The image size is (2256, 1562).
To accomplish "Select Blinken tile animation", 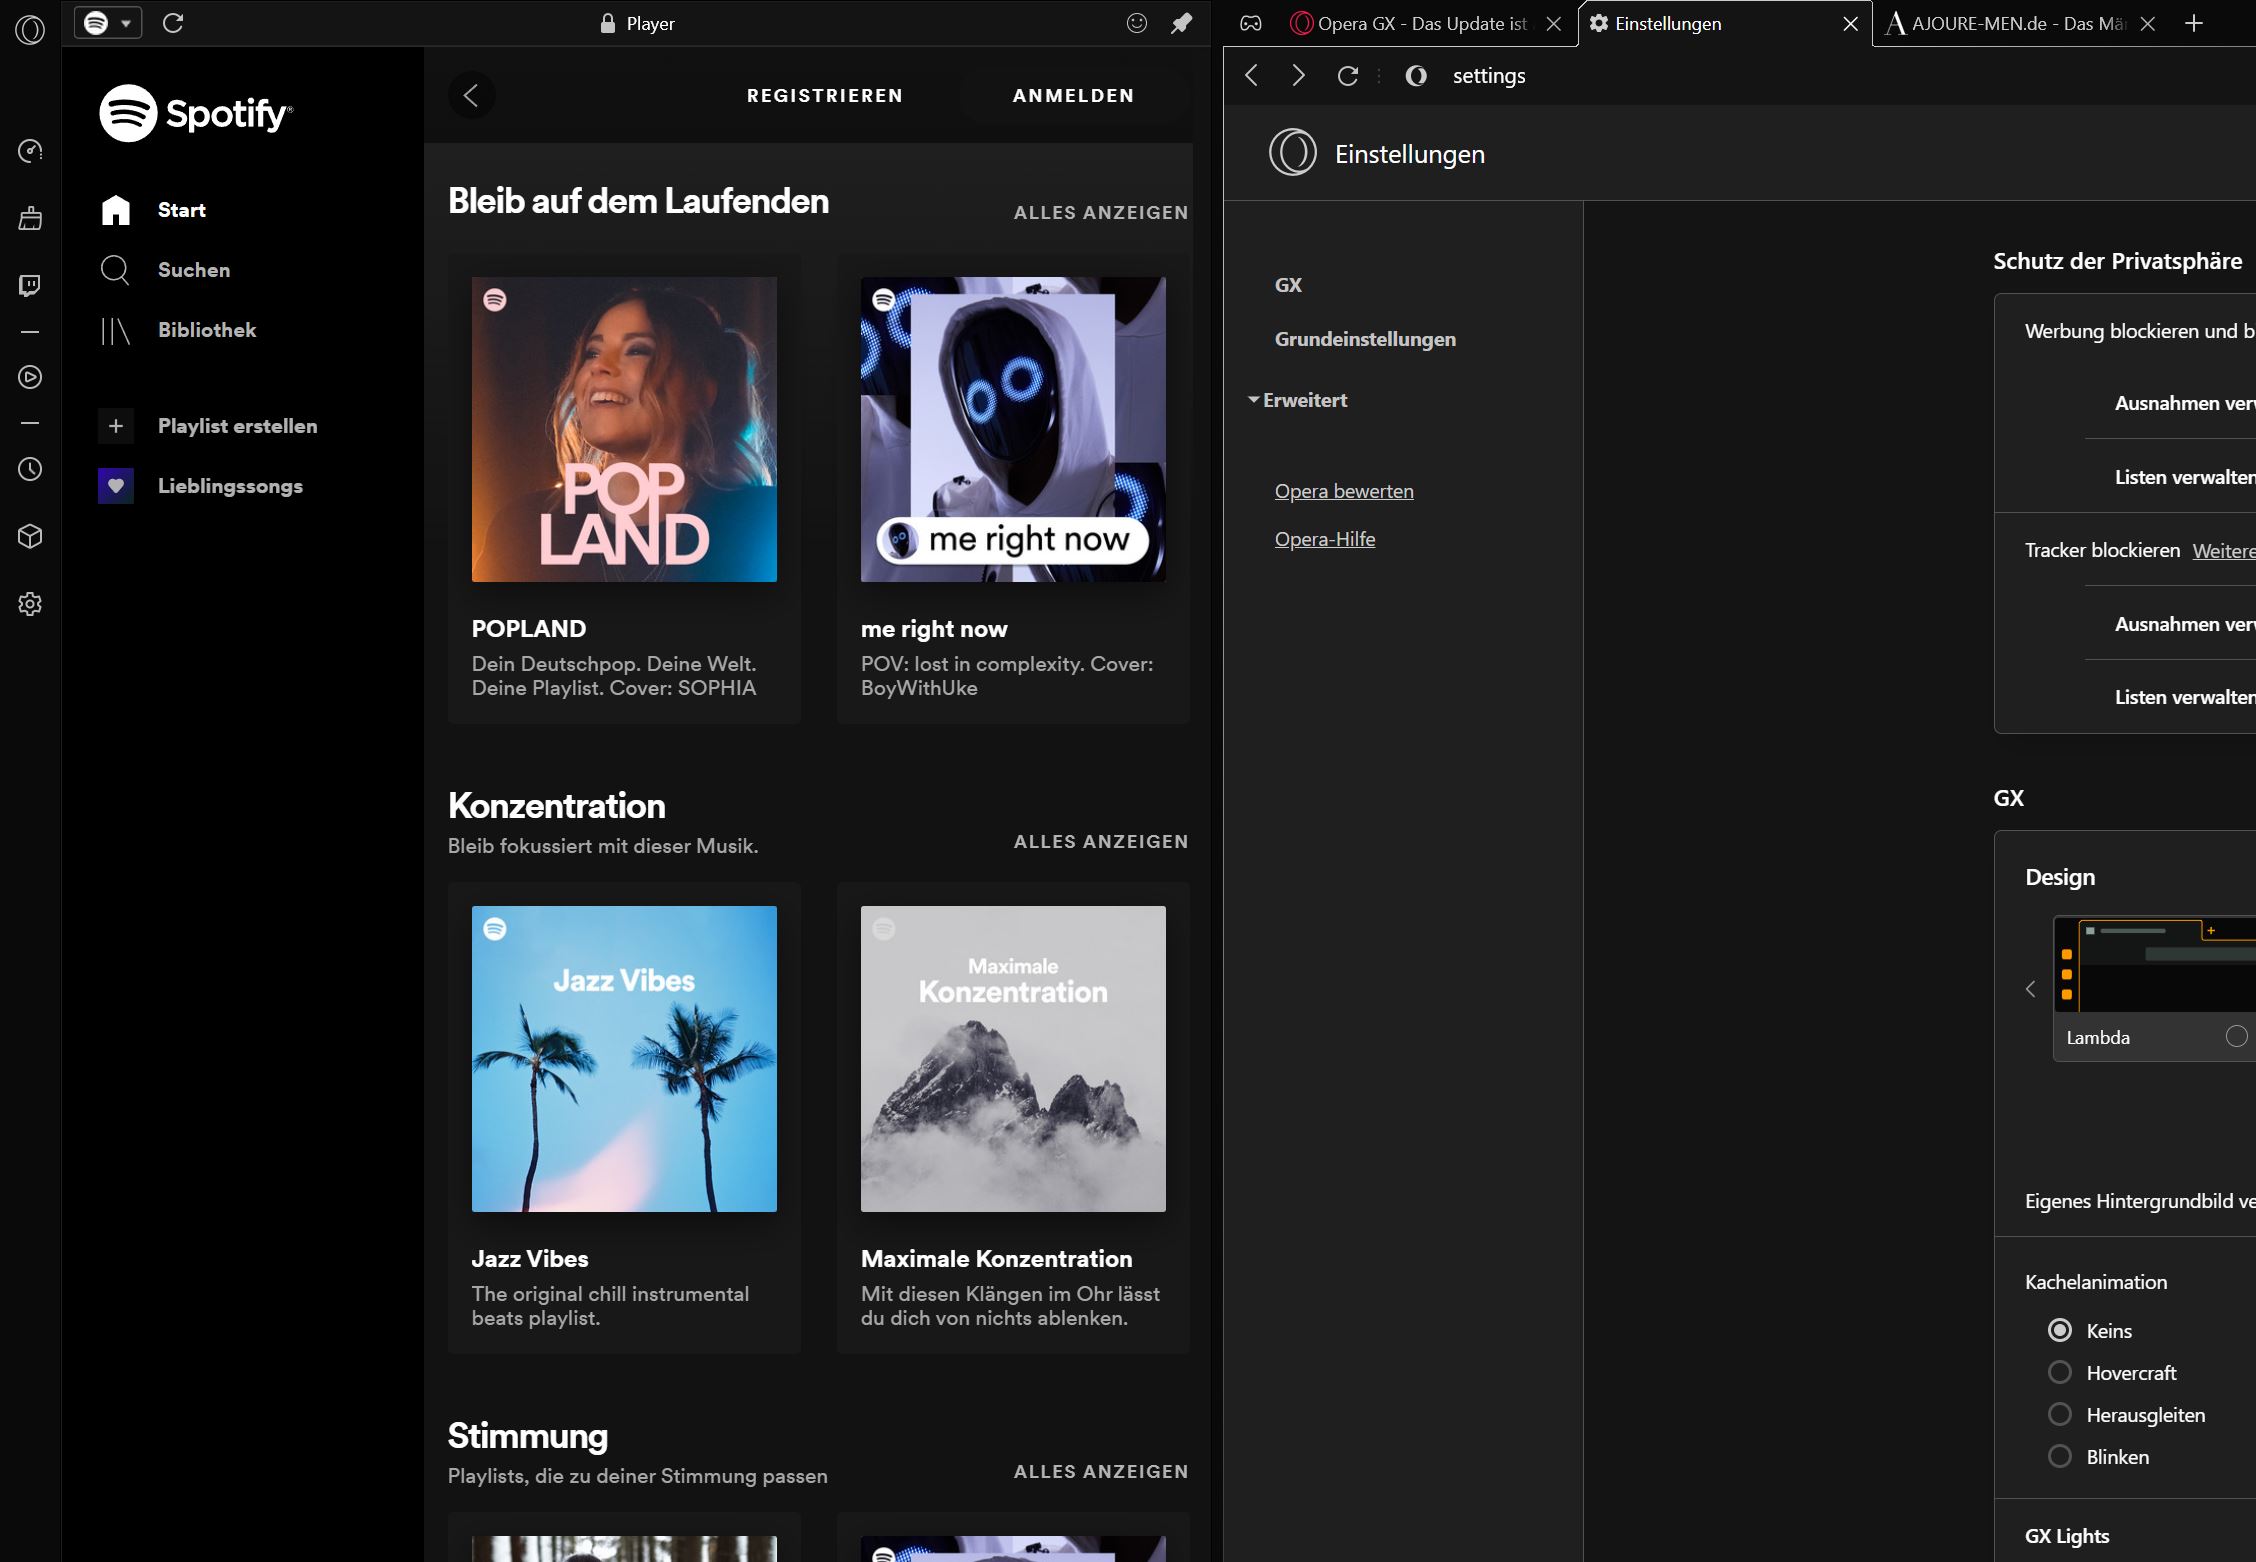I will coord(2060,1456).
